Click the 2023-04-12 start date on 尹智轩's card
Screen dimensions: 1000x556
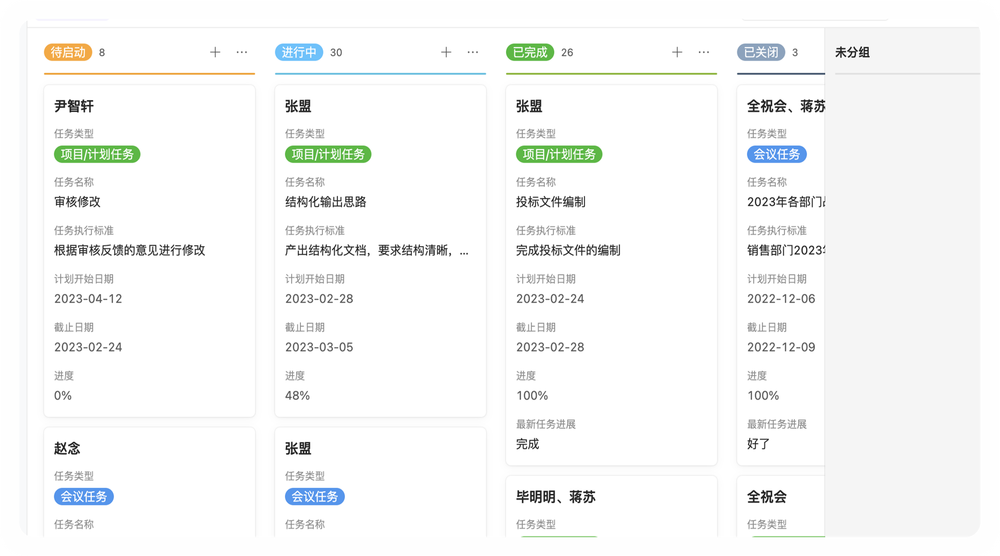click(x=88, y=298)
